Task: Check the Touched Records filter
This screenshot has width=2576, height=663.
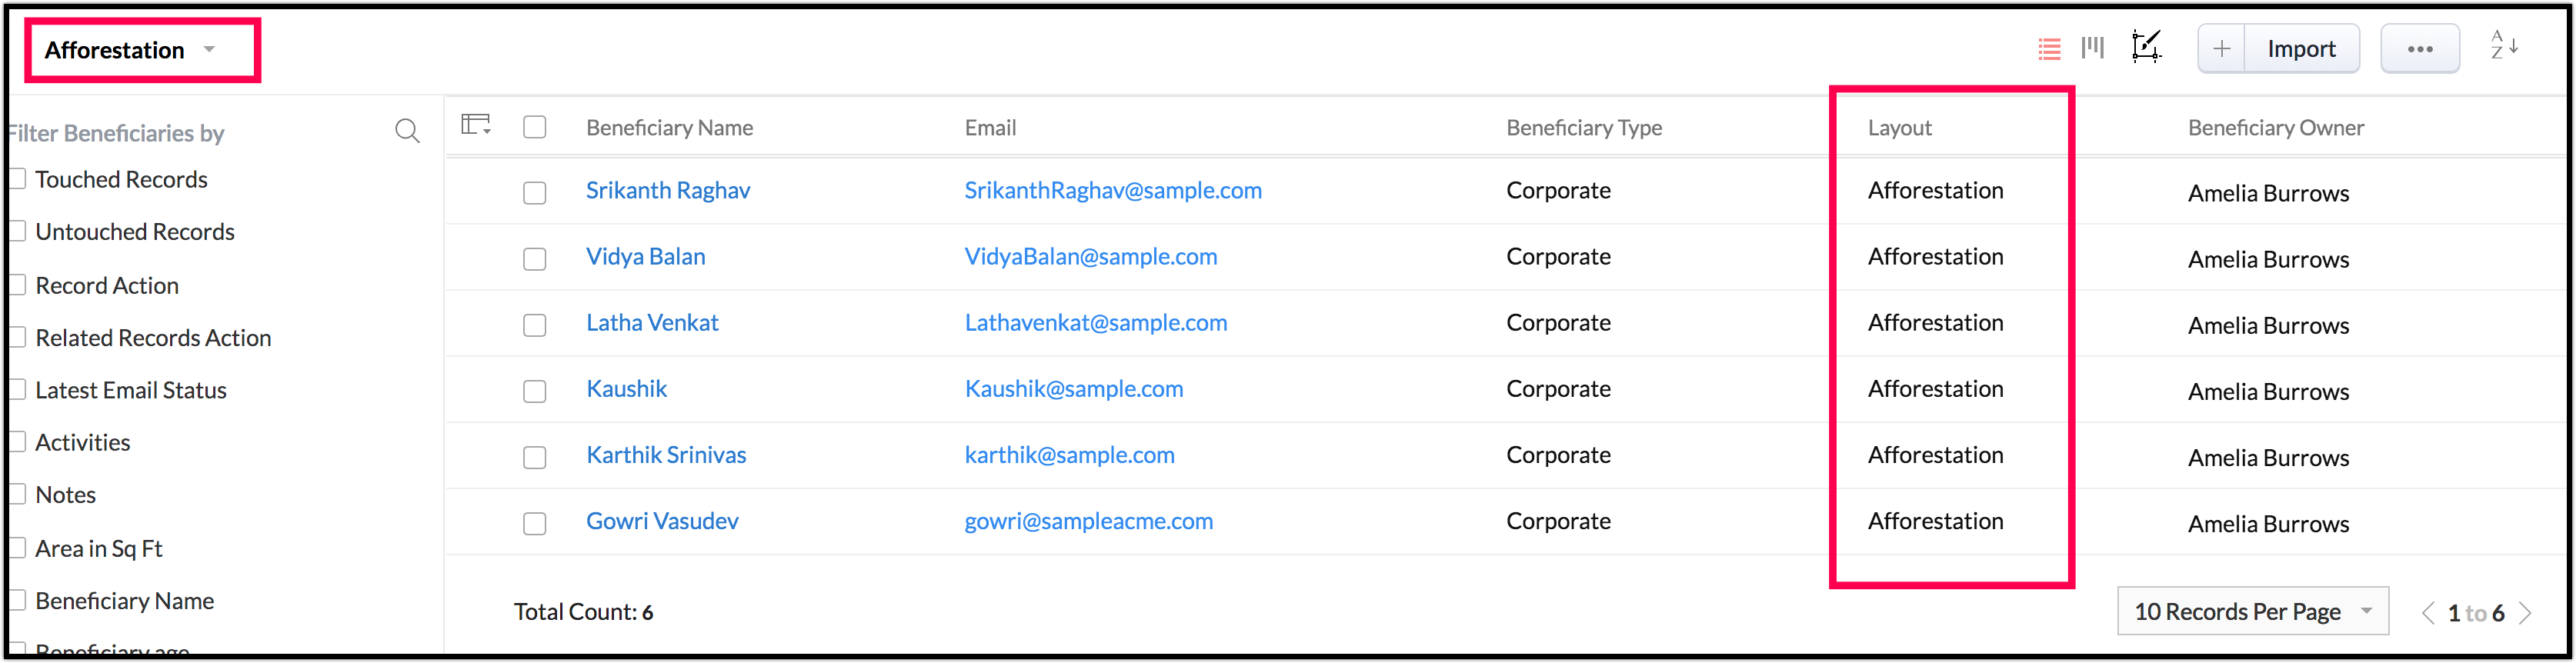Action: [x=17, y=179]
